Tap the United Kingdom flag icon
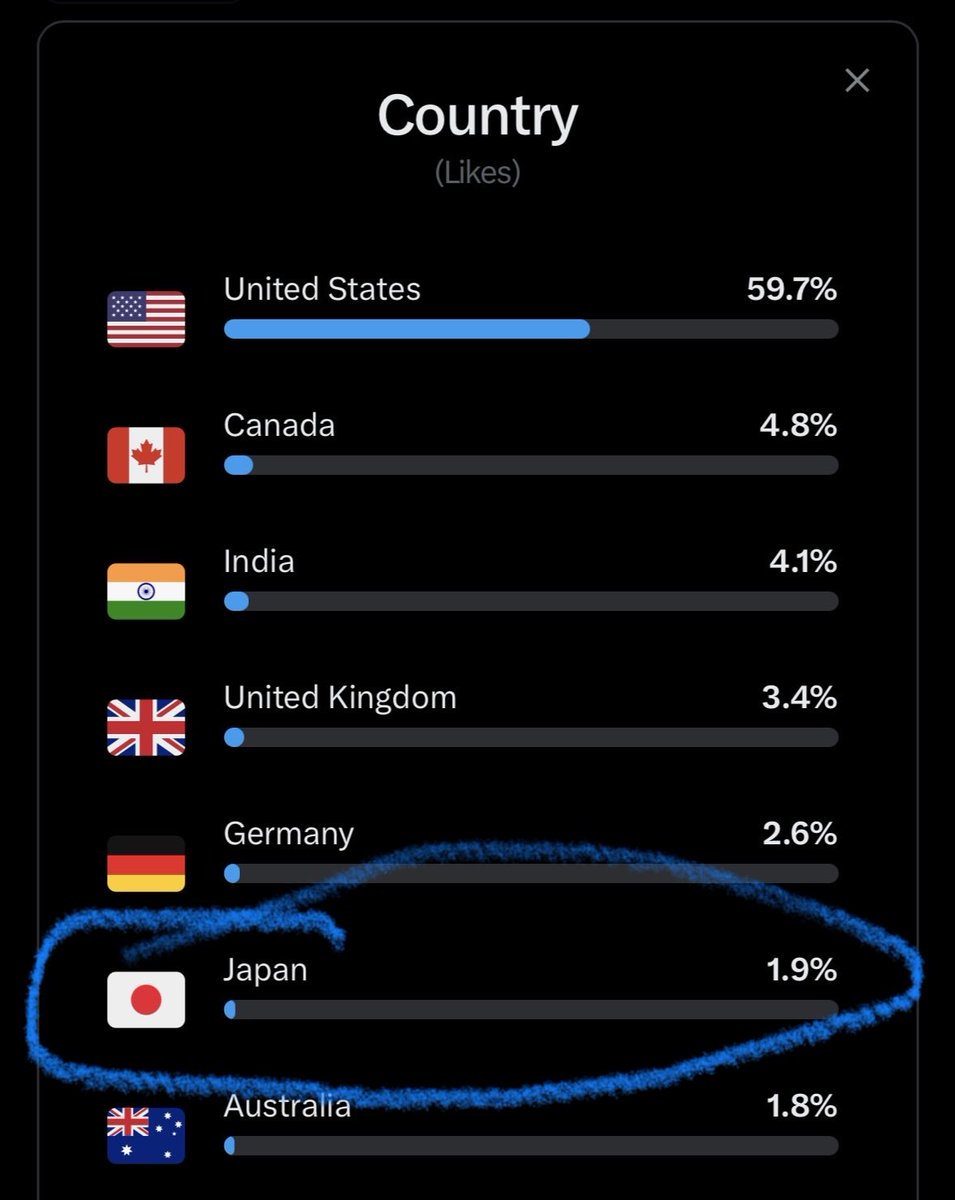This screenshot has height=1200, width=955. pos(146,727)
